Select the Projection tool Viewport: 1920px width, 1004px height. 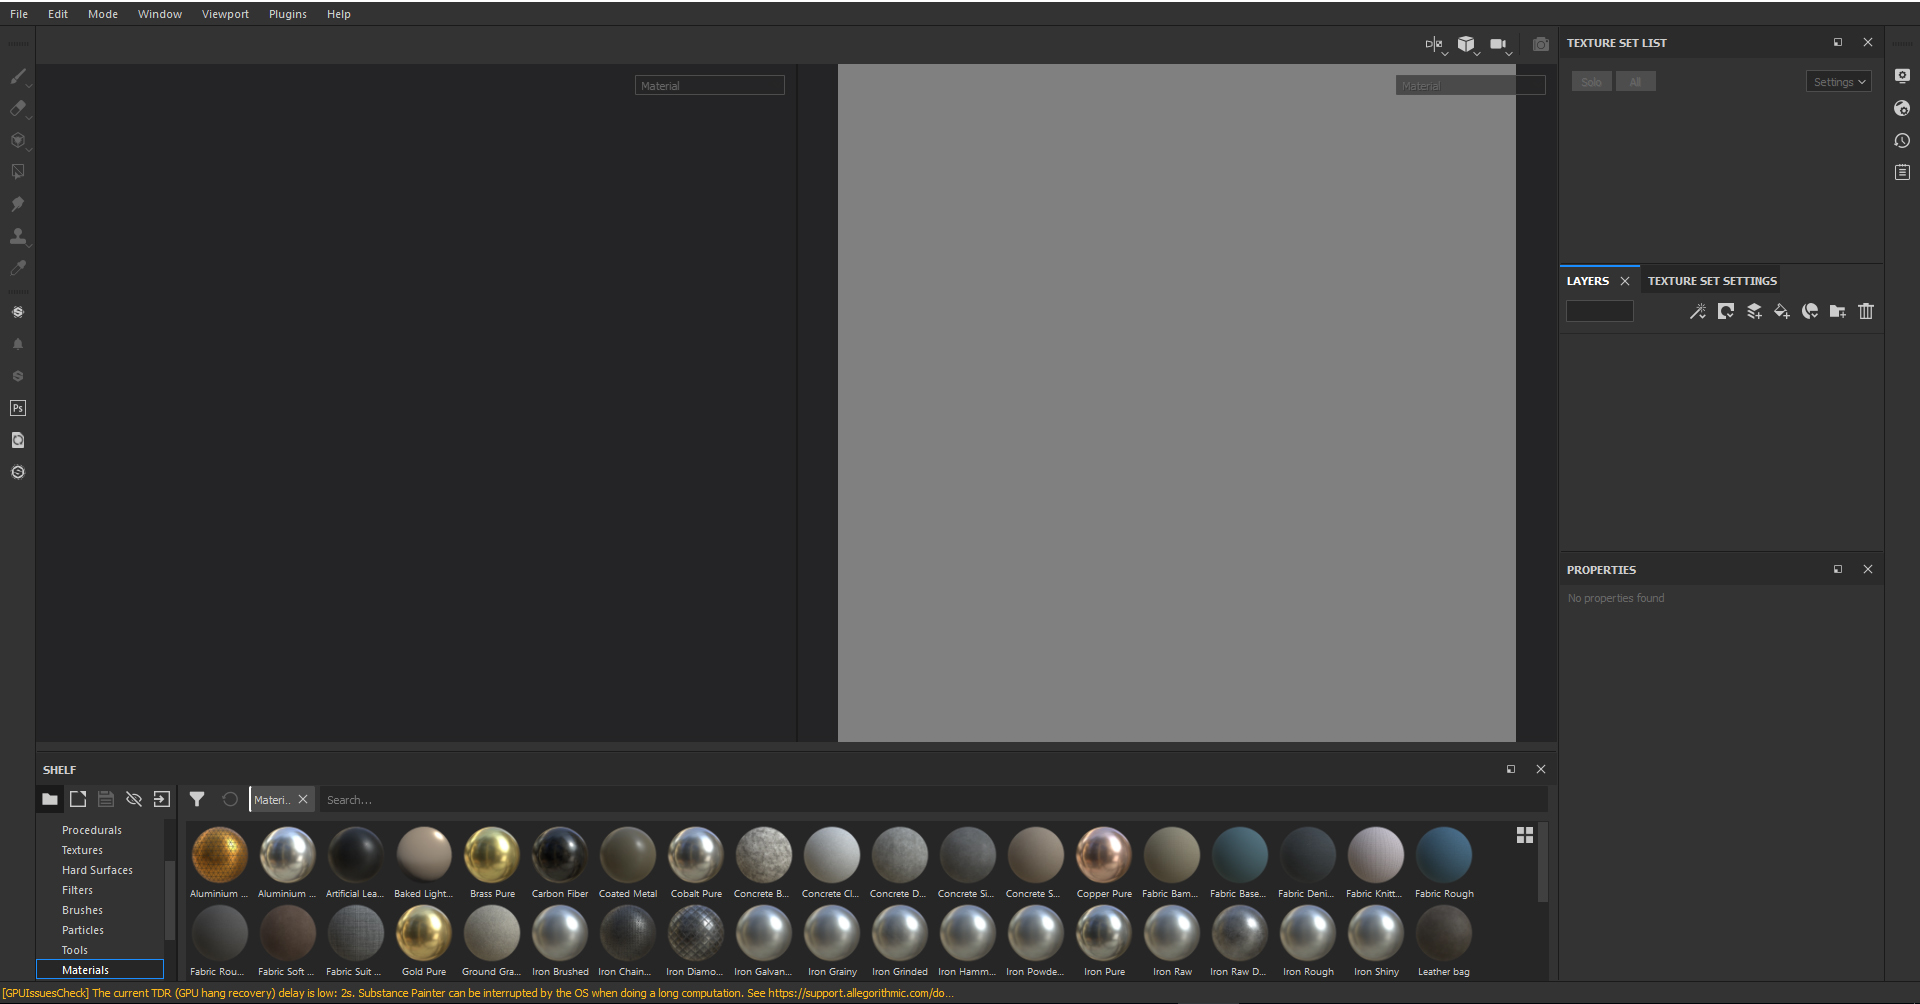pyautogui.click(x=18, y=140)
